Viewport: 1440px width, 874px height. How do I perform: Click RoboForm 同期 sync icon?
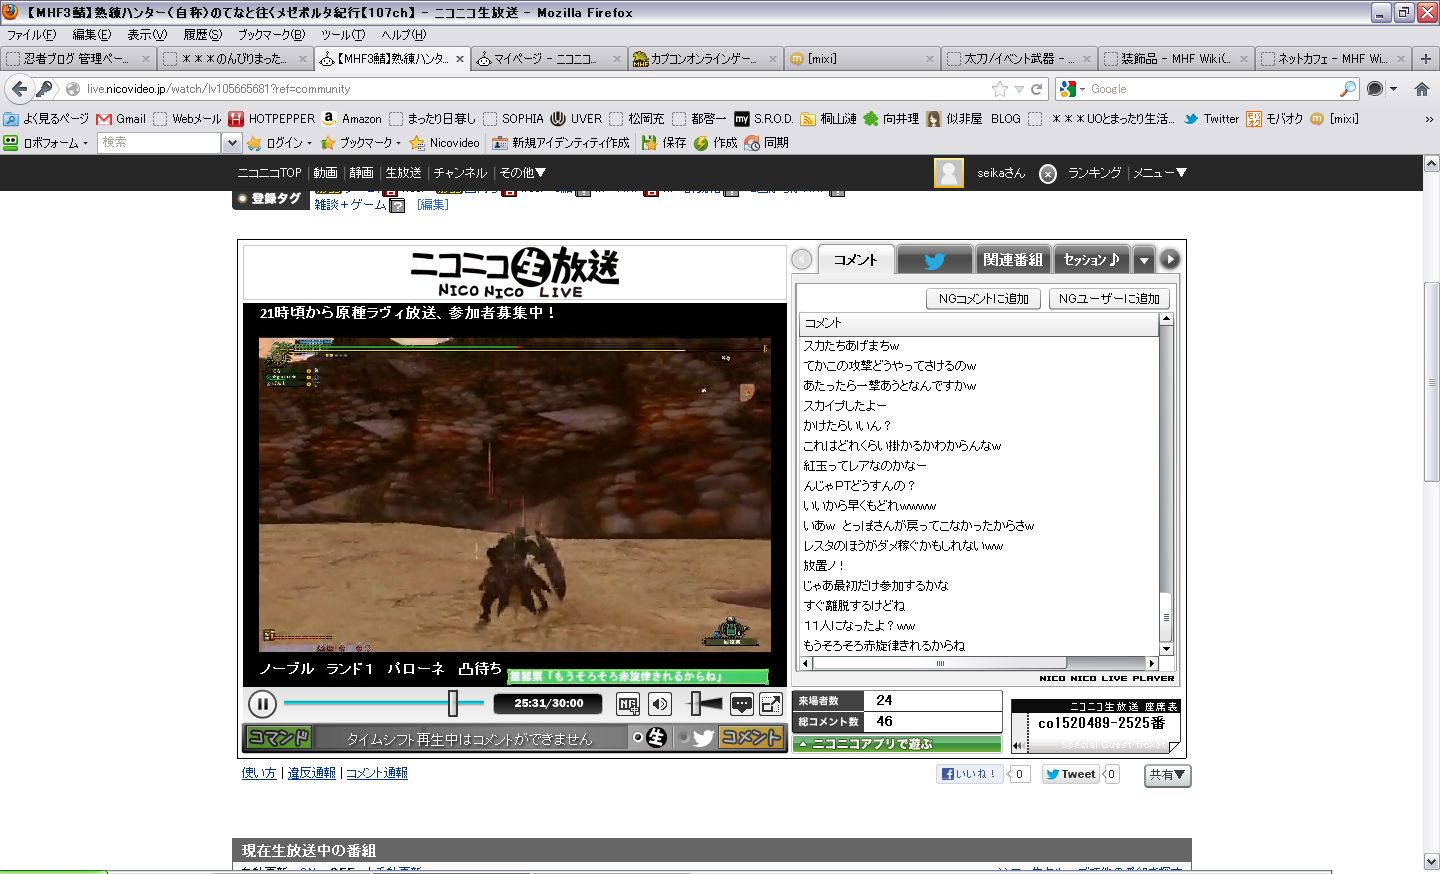click(766, 143)
